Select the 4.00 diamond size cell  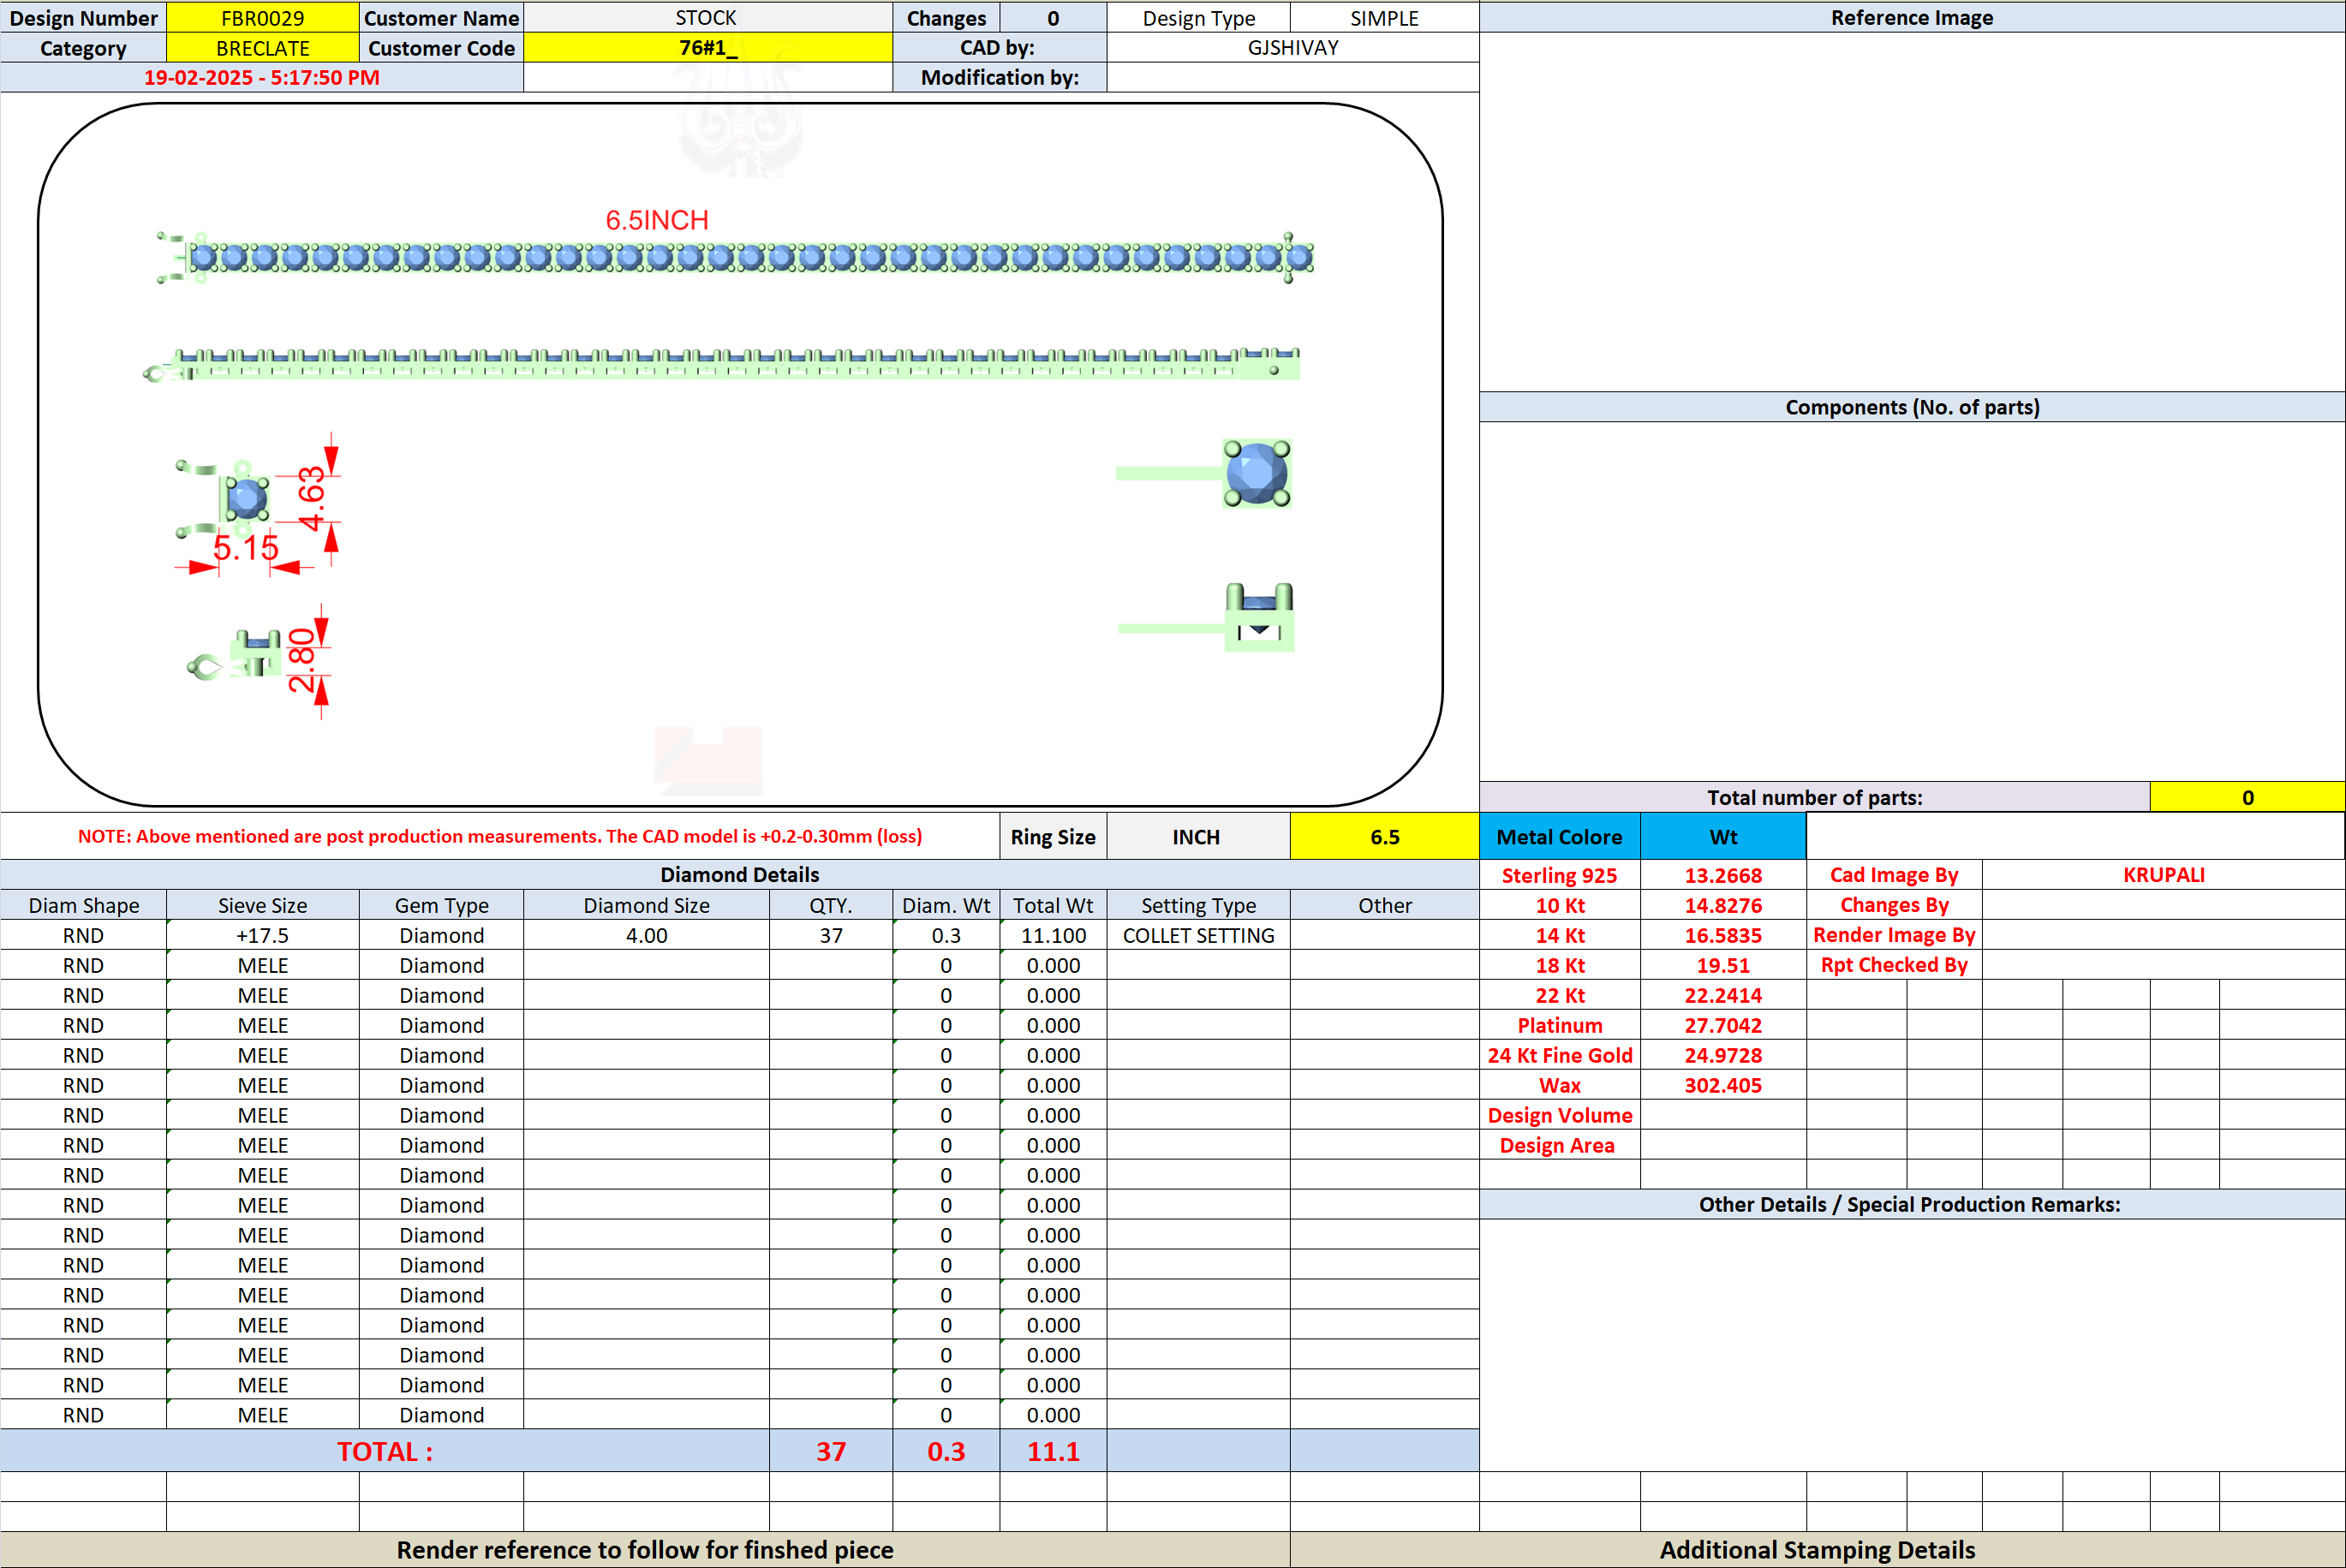coord(646,935)
